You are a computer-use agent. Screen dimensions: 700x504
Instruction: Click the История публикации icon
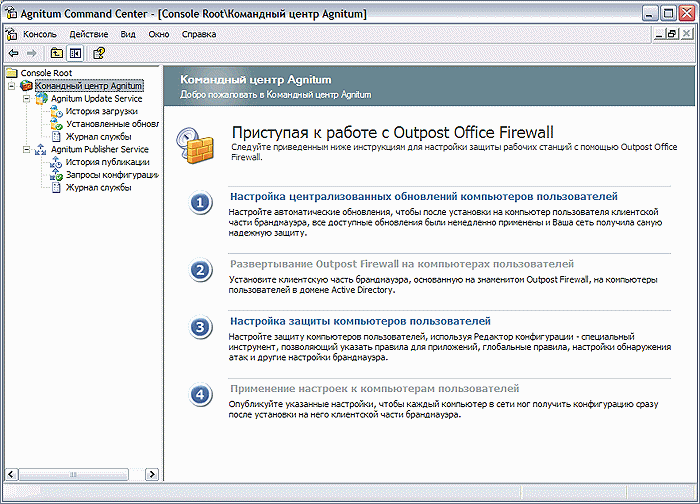pos(56,162)
